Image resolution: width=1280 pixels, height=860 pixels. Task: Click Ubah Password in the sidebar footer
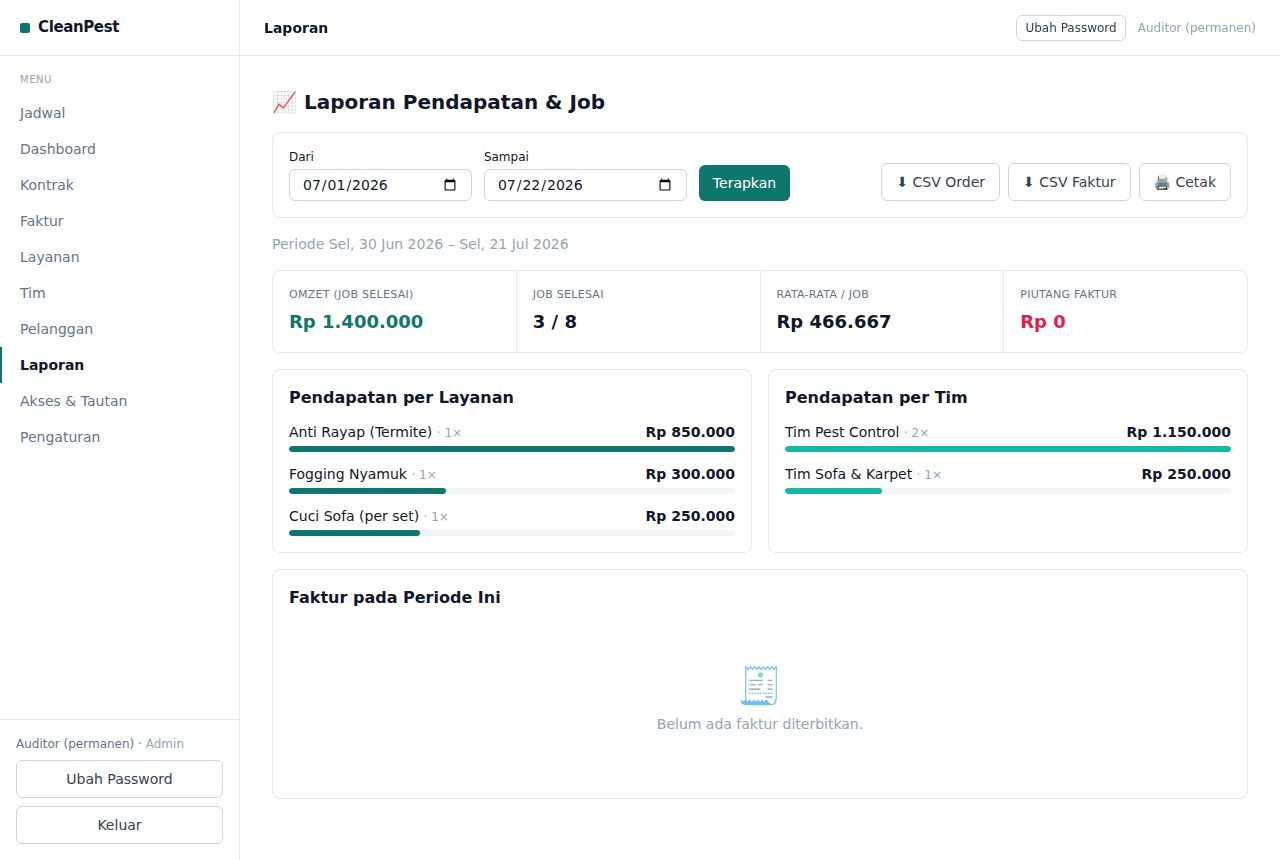(x=119, y=779)
